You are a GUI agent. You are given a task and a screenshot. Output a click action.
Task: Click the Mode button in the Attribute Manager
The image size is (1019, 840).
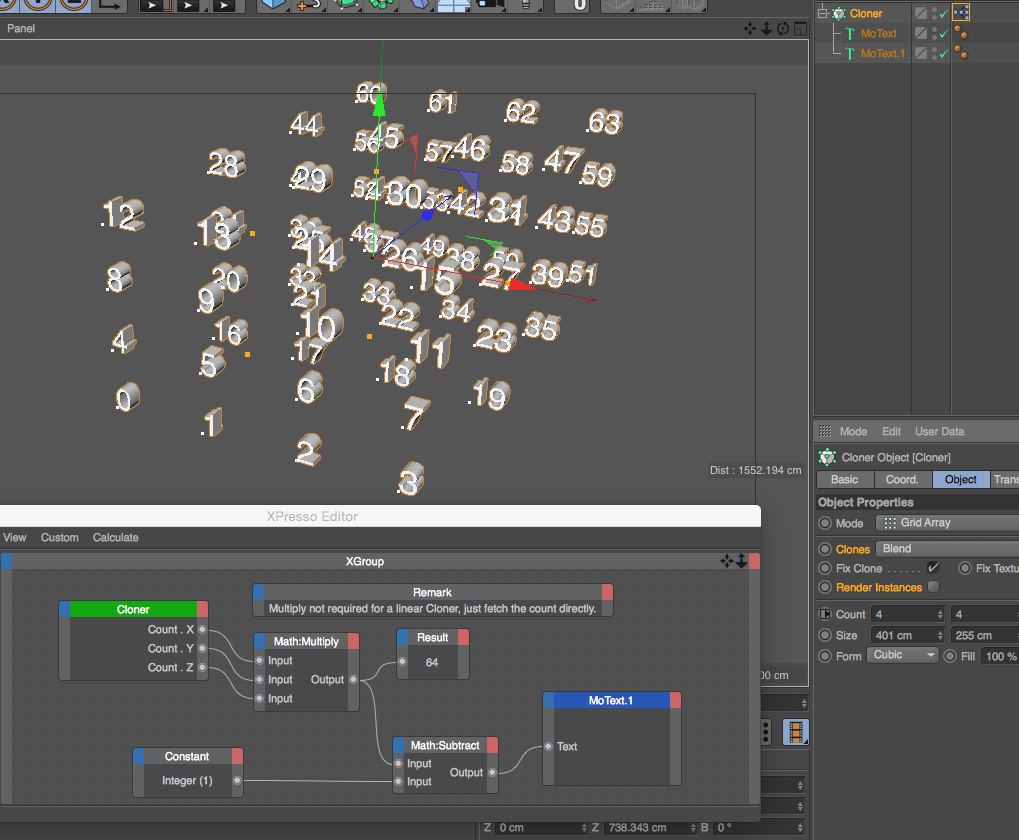tap(854, 431)
